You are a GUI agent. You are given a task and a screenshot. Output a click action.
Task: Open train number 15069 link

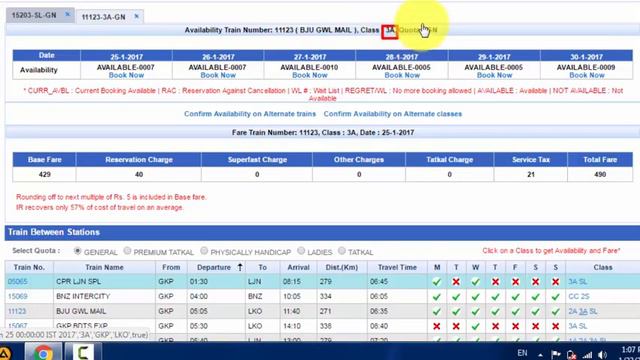coord(18,296)
